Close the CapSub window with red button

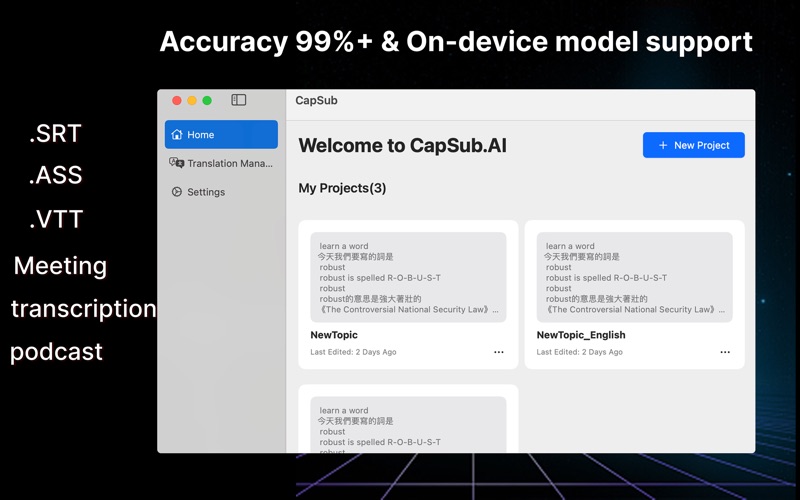(x=177, y=101)
